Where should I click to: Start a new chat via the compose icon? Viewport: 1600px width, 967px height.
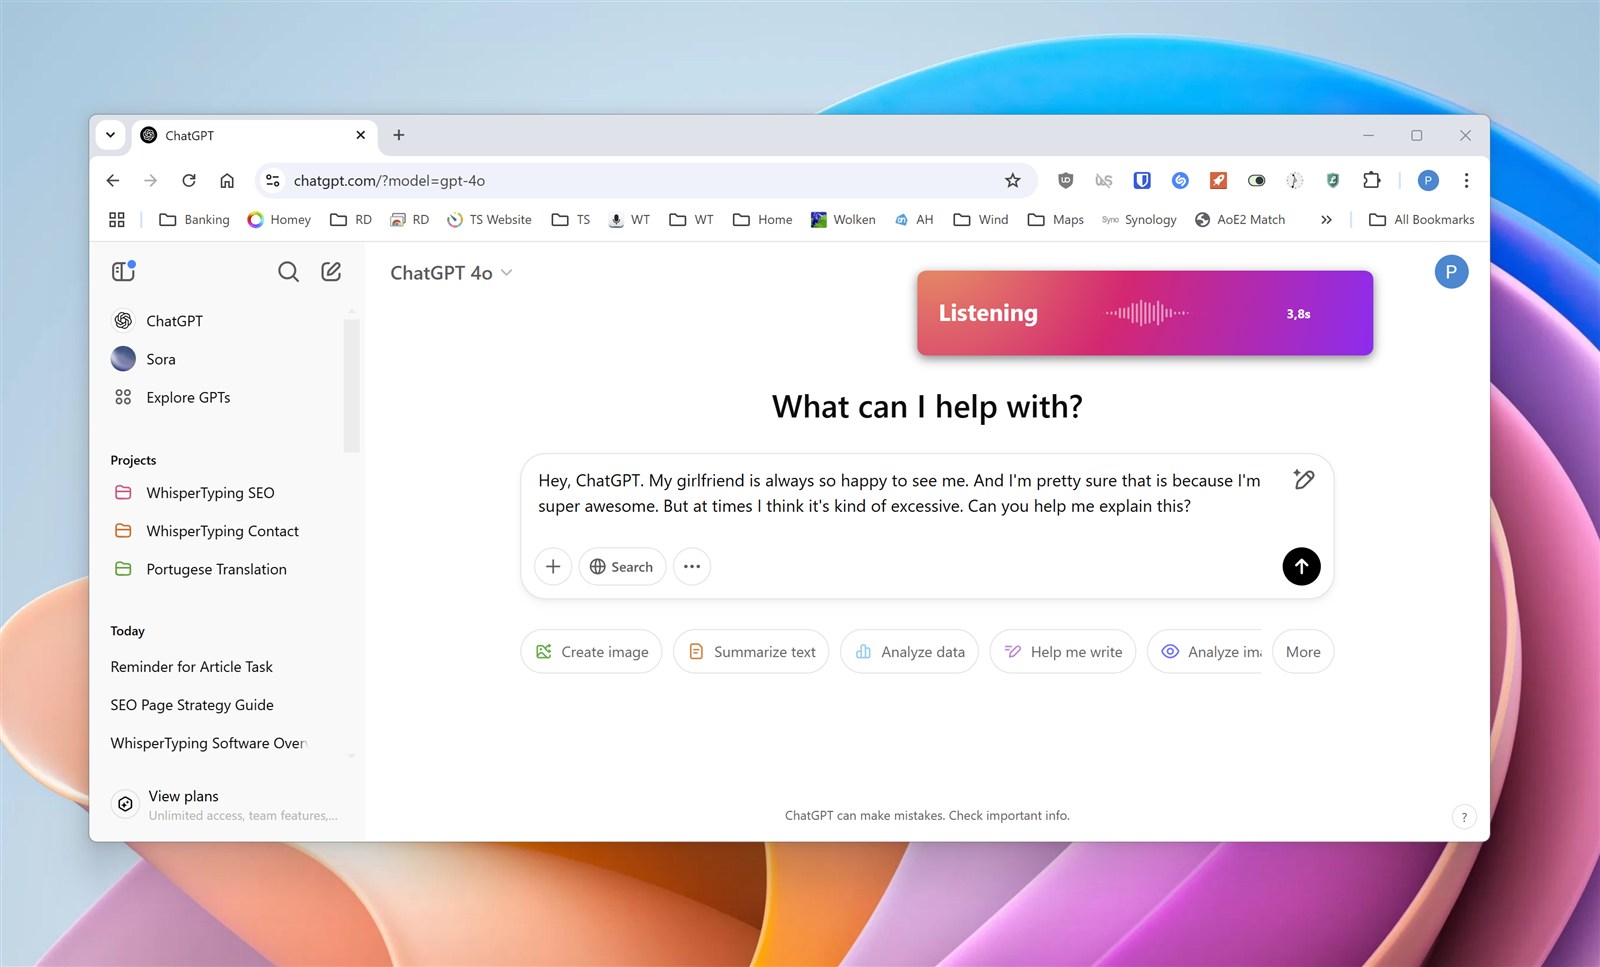331,271
